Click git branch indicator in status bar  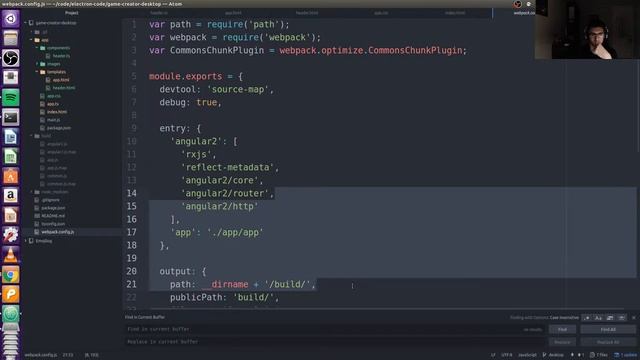coord(553,355)
